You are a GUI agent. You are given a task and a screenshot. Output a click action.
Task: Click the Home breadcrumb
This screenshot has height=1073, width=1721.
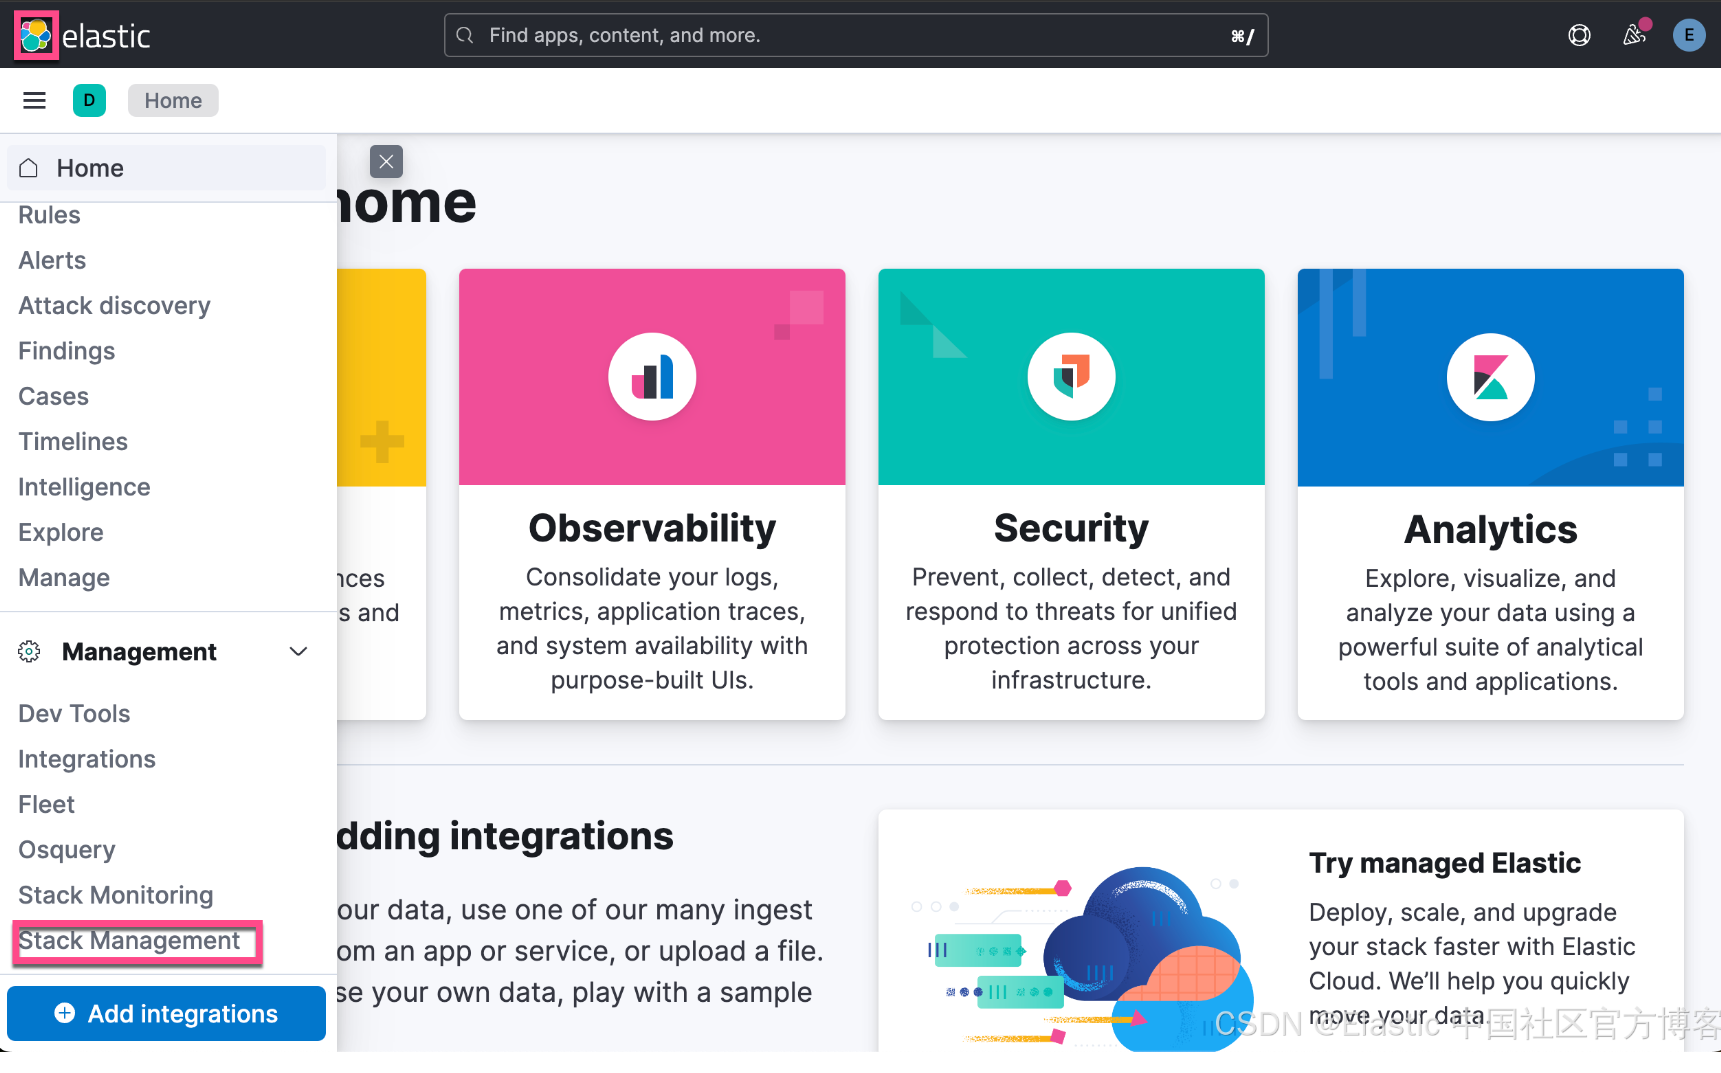(x=173, y=101)
